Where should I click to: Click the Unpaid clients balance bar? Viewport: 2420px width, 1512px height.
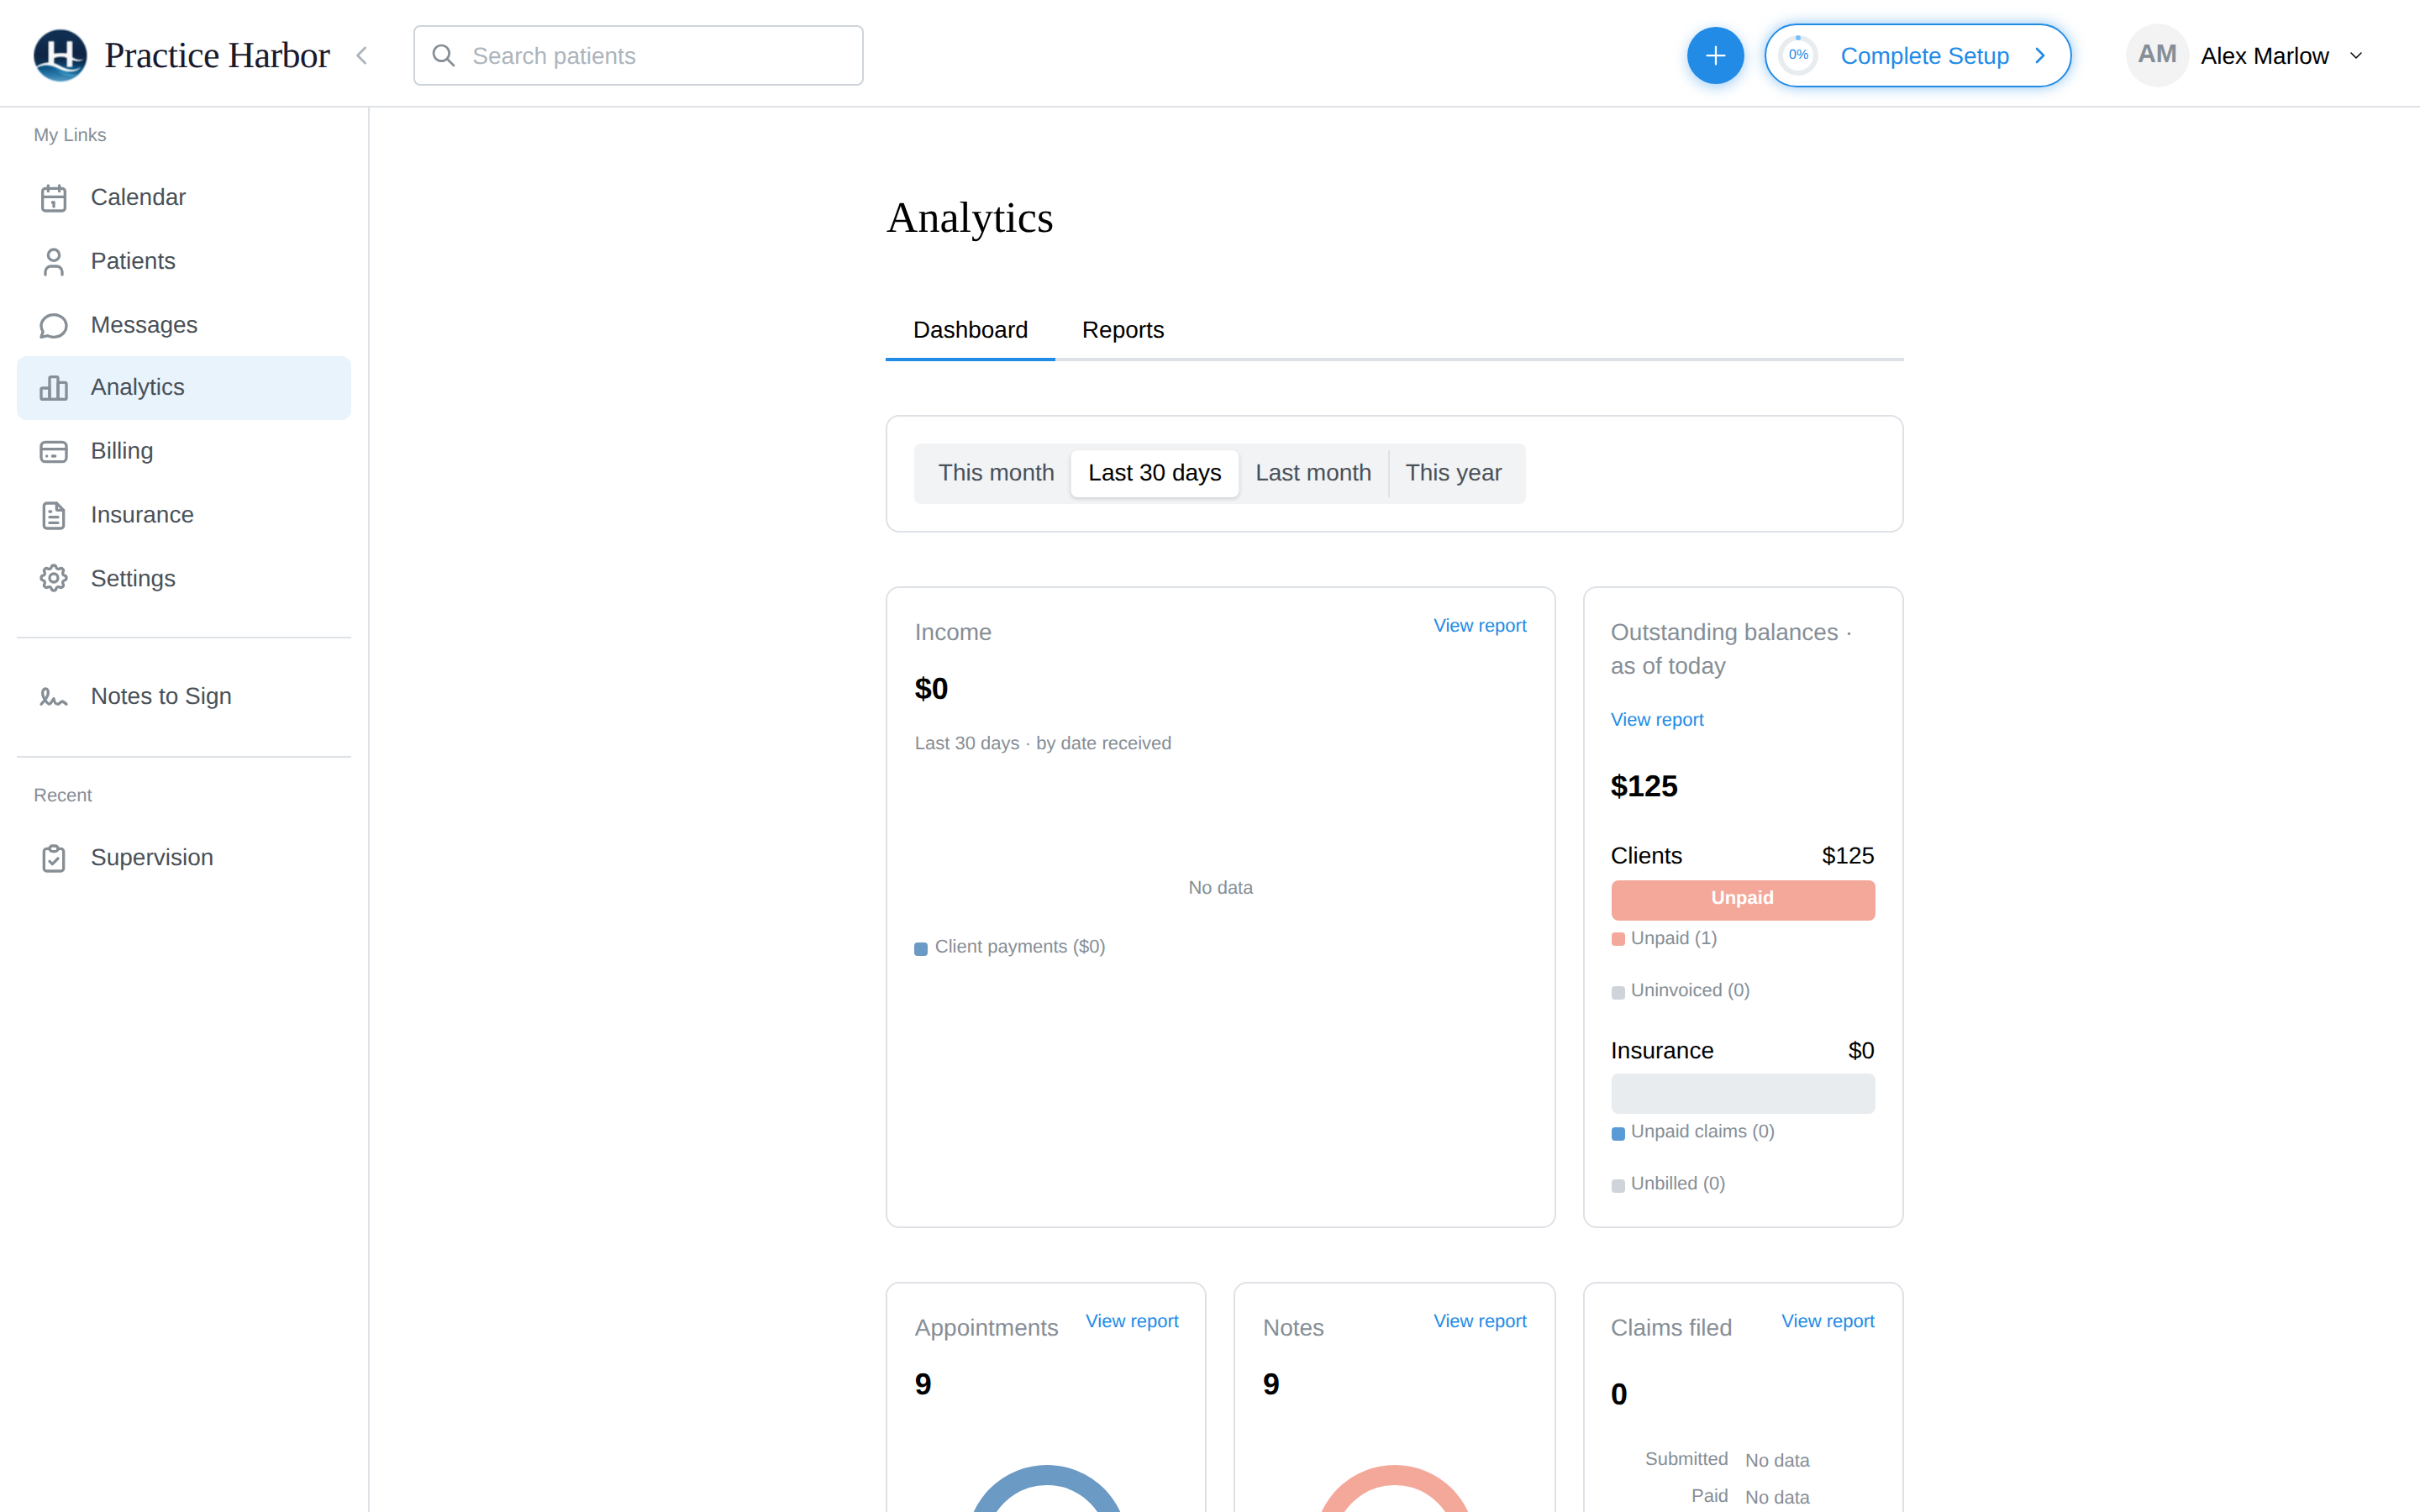(1743, 899)
